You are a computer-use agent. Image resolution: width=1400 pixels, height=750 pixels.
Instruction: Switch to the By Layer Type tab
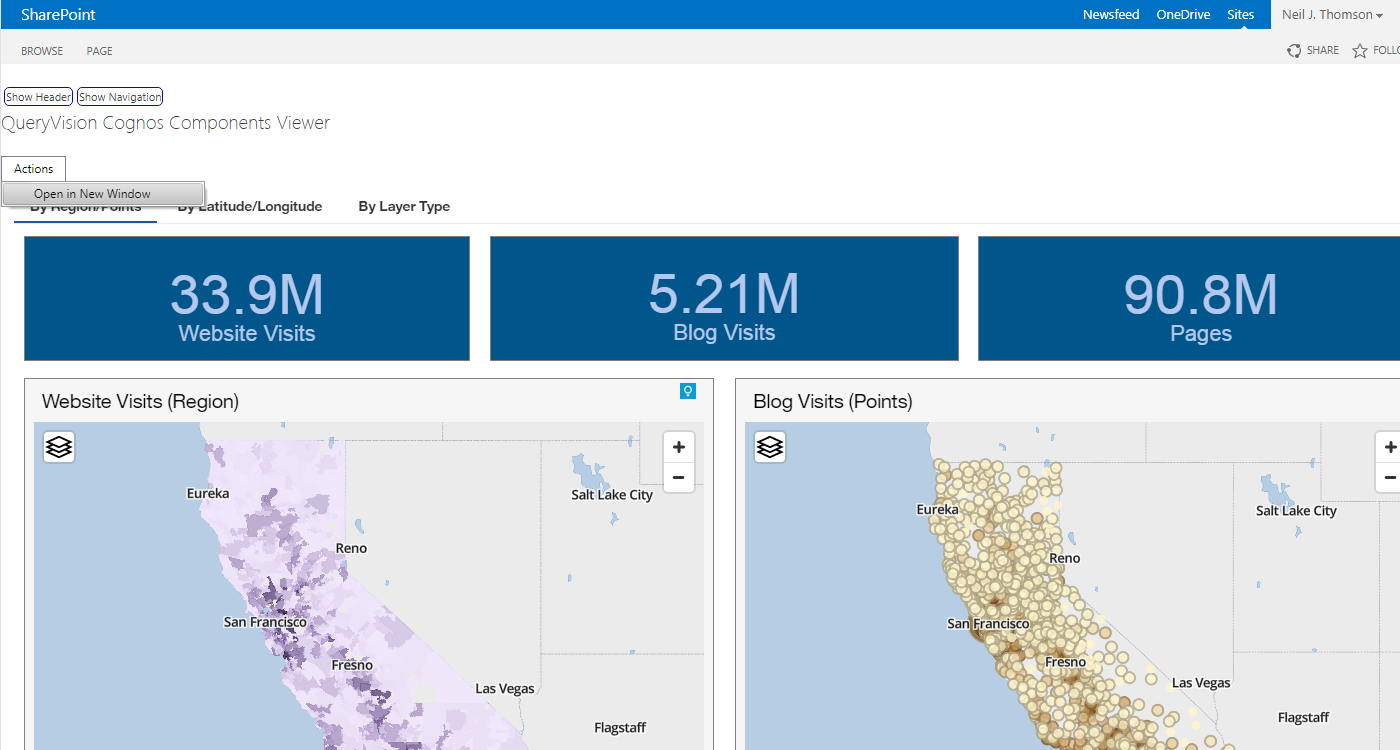coord(404,206)
